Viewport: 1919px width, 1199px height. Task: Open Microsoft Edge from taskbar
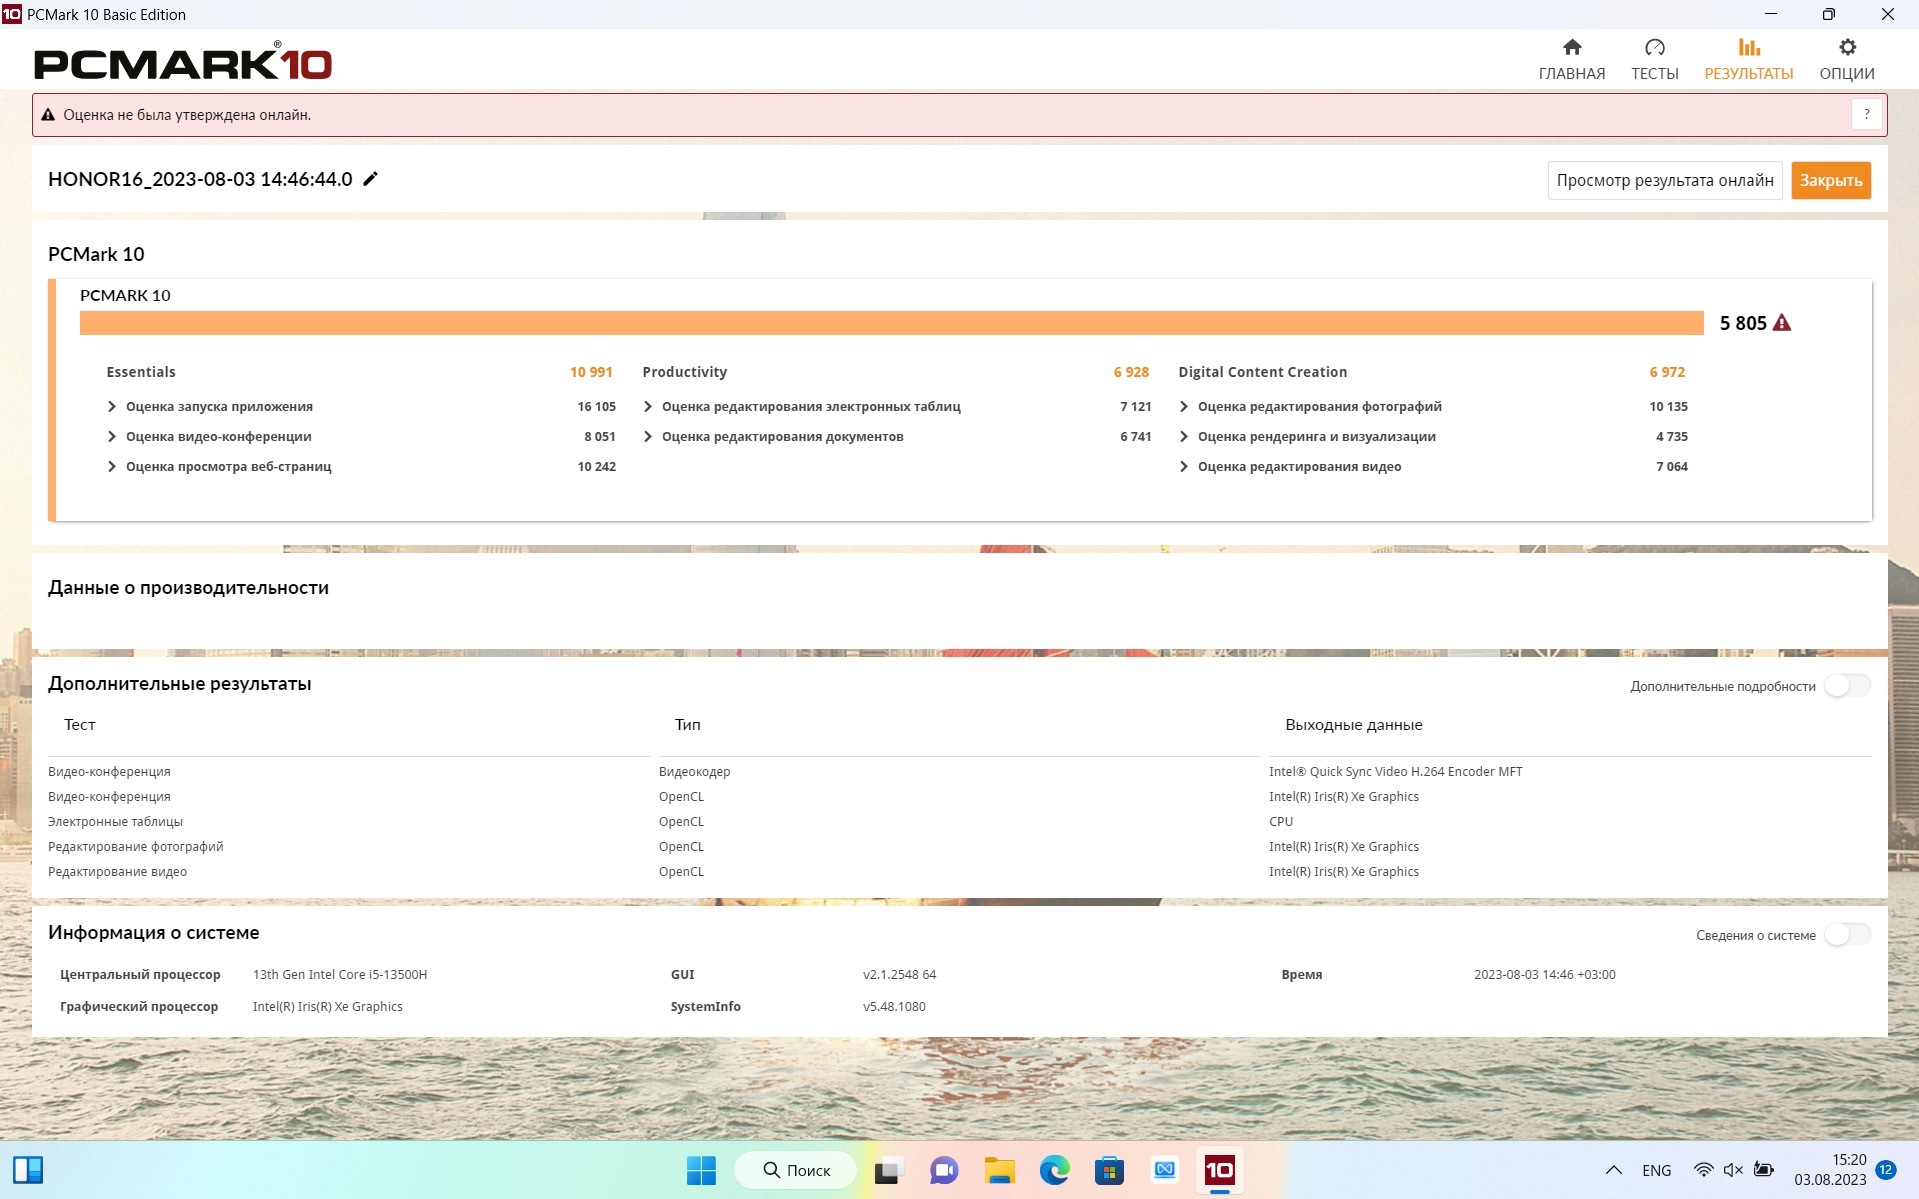point(1054,1170)
